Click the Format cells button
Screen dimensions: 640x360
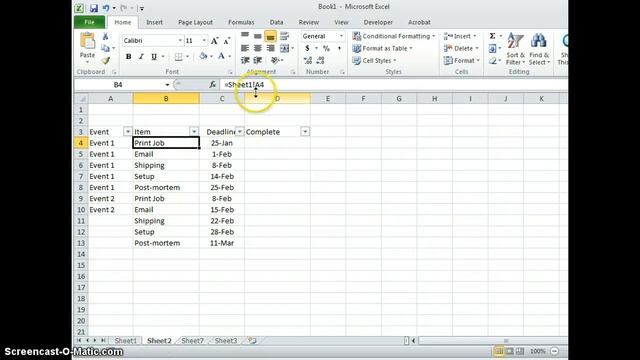(x=462, y=61)
